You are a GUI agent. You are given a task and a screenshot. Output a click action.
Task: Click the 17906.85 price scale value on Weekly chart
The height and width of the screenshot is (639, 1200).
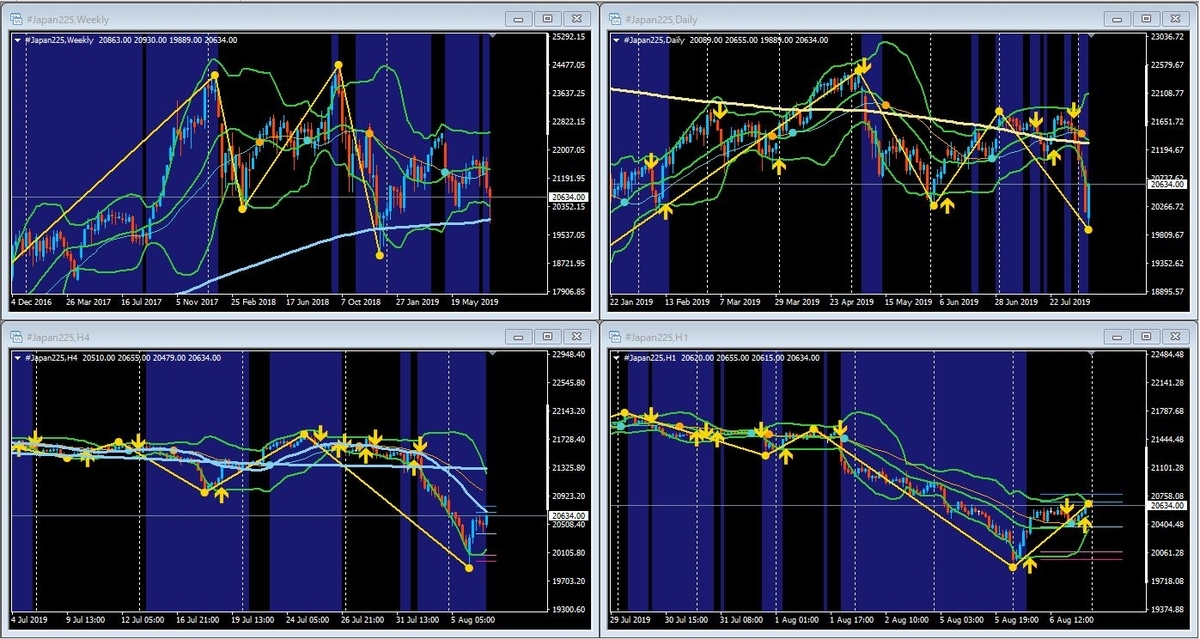pos(568,292)
